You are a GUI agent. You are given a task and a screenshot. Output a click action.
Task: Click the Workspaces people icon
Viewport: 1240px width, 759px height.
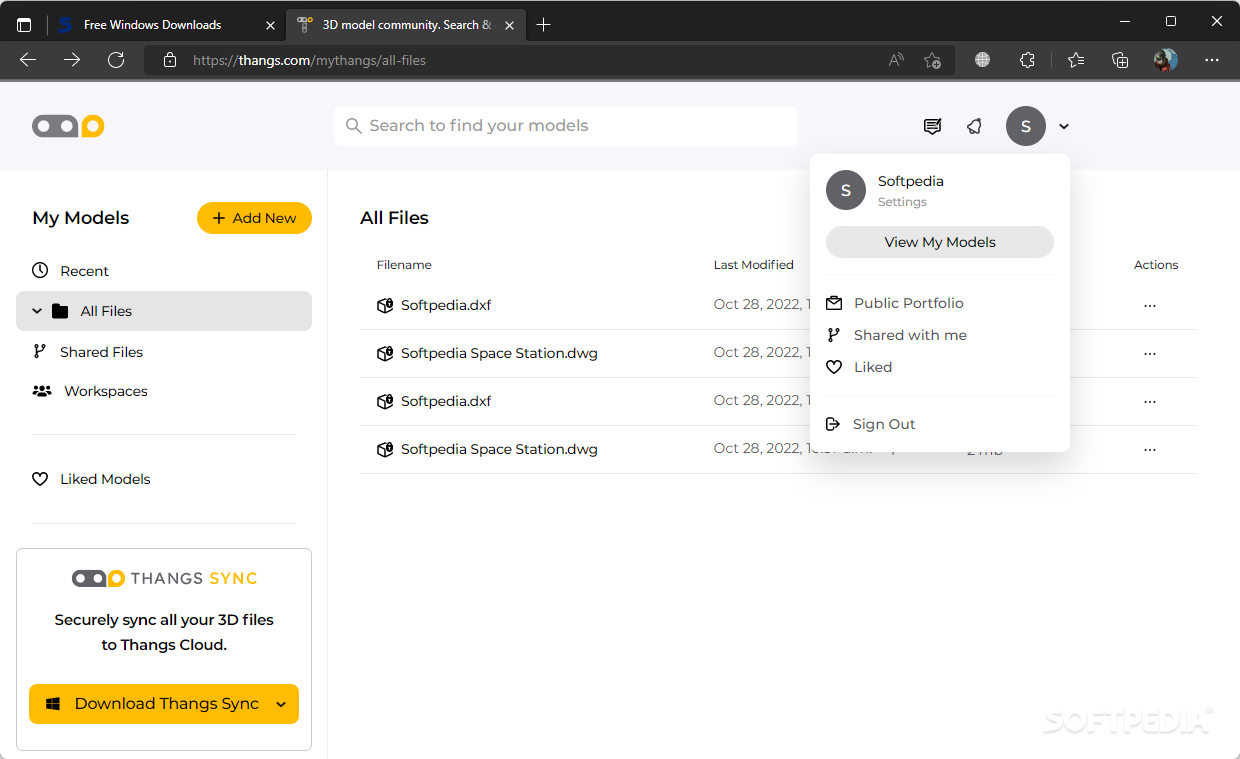click(42, 391)
